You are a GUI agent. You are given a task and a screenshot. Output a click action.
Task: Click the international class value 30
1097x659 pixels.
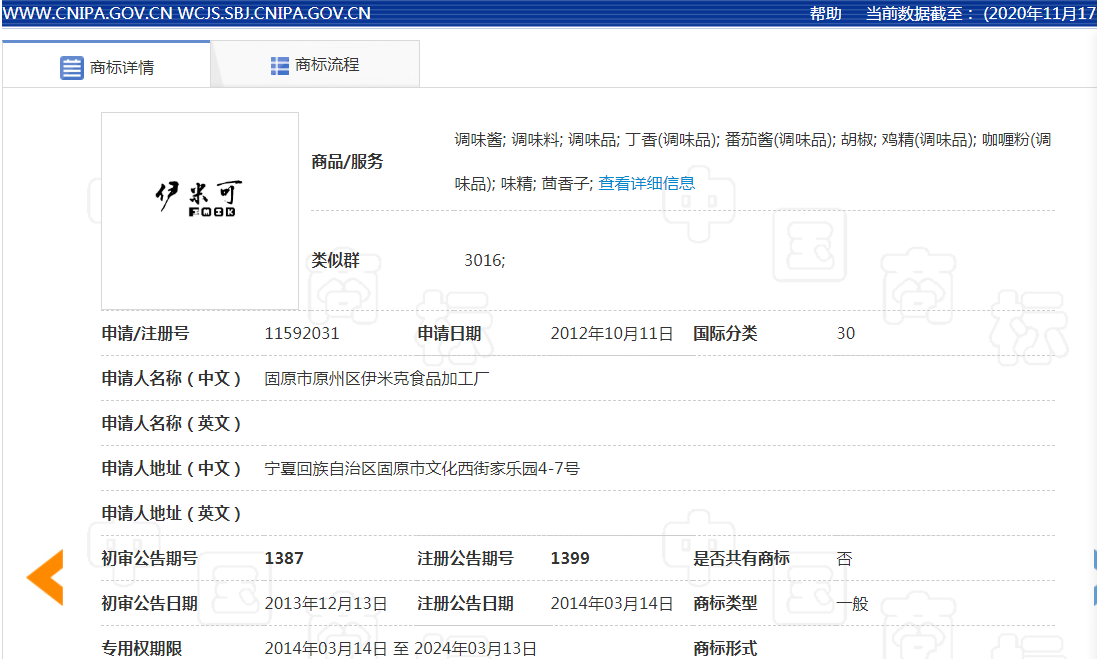(846, 334)
